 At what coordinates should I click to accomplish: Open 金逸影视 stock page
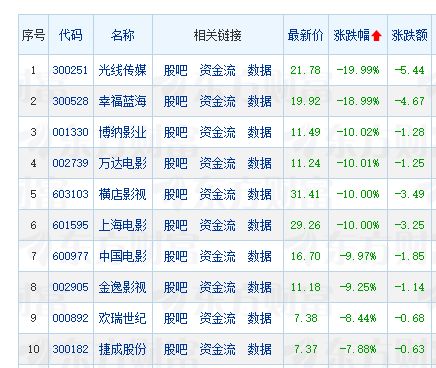pos(122,287)
